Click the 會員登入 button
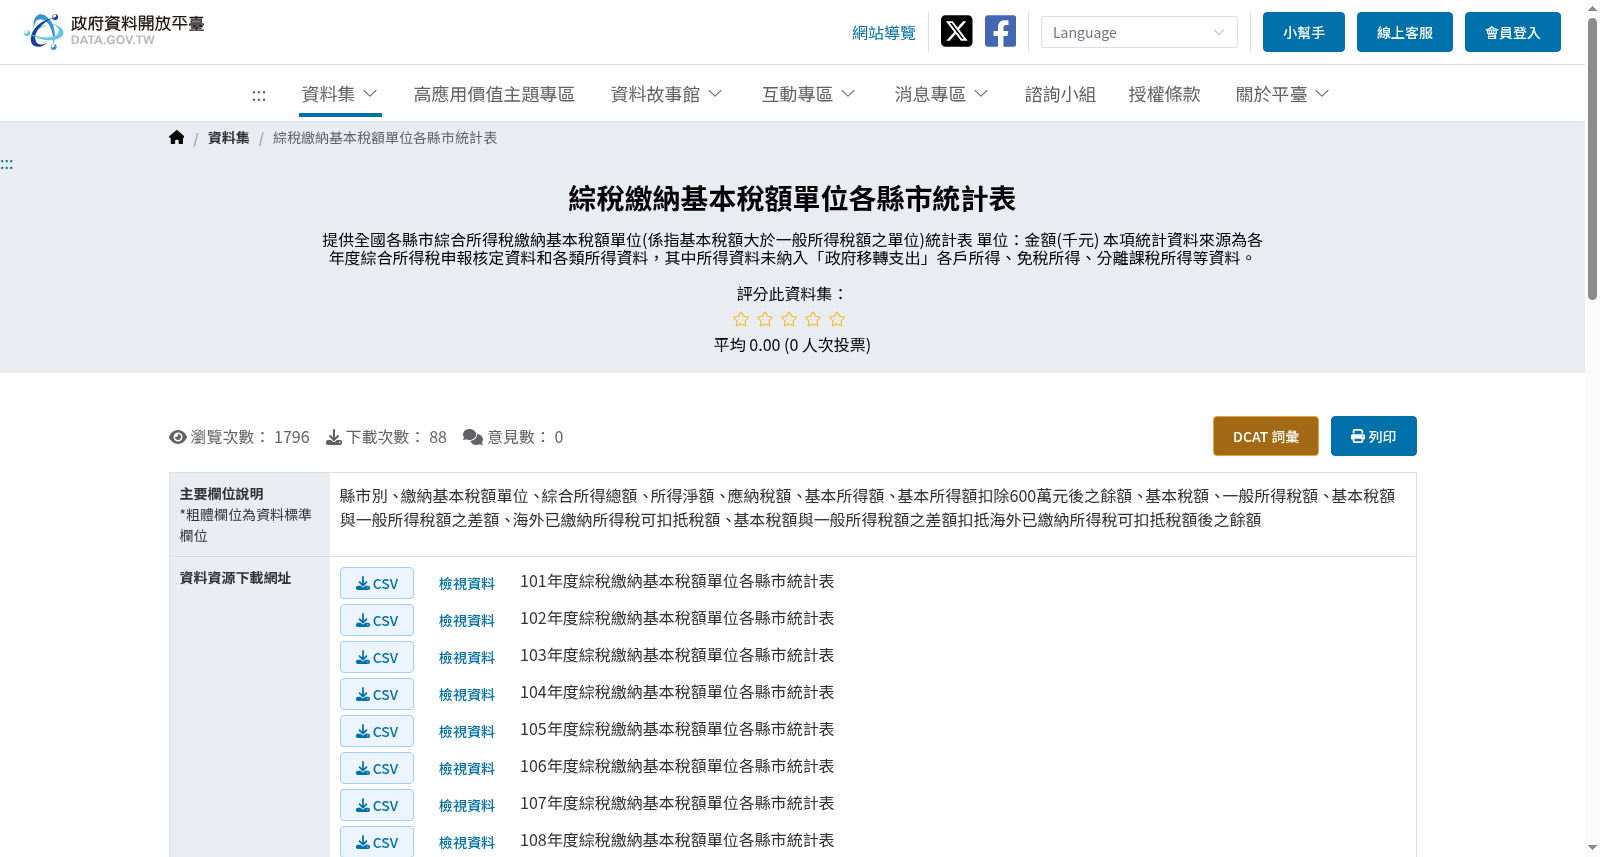This screenshot has width=1600, height=857. [1513, 32]
